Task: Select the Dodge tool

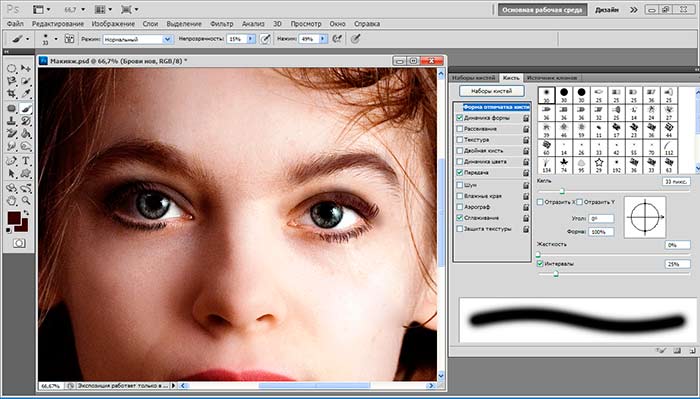Action: [26, 146]
